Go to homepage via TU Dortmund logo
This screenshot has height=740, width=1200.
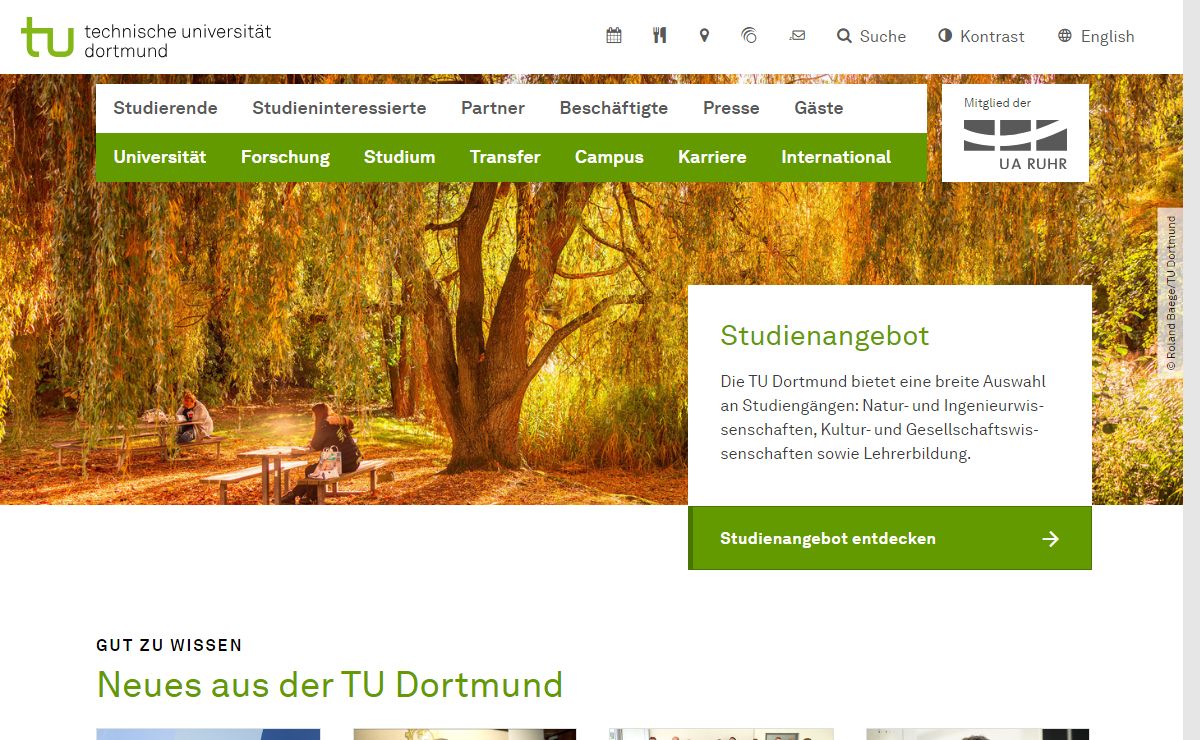146,38
